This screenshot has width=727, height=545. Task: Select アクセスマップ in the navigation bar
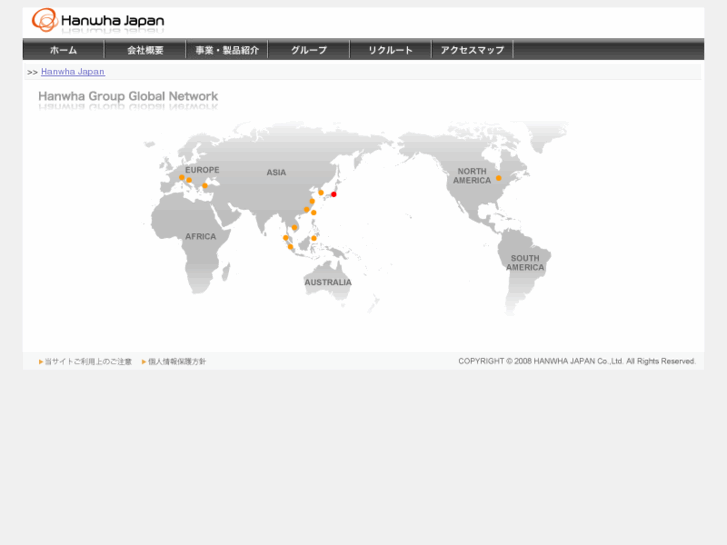click(x=472, y=50)
